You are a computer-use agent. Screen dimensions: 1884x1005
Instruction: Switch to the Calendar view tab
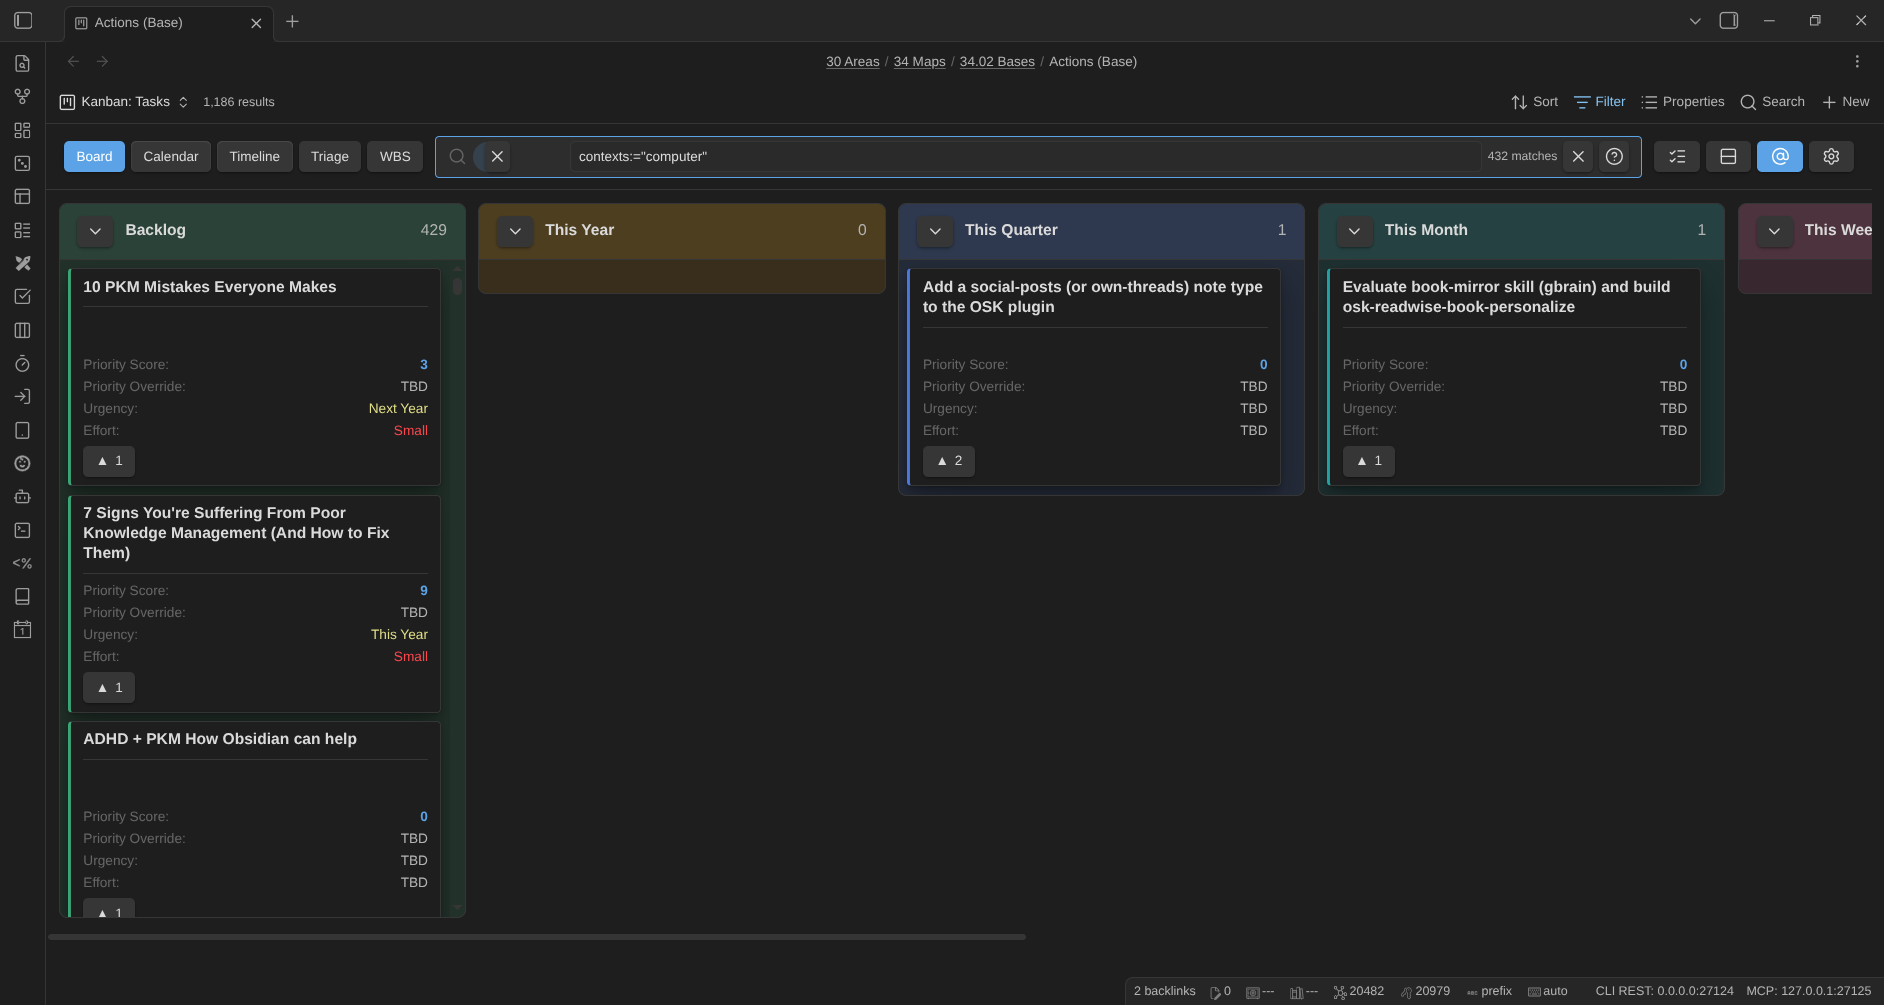point(171,156)
